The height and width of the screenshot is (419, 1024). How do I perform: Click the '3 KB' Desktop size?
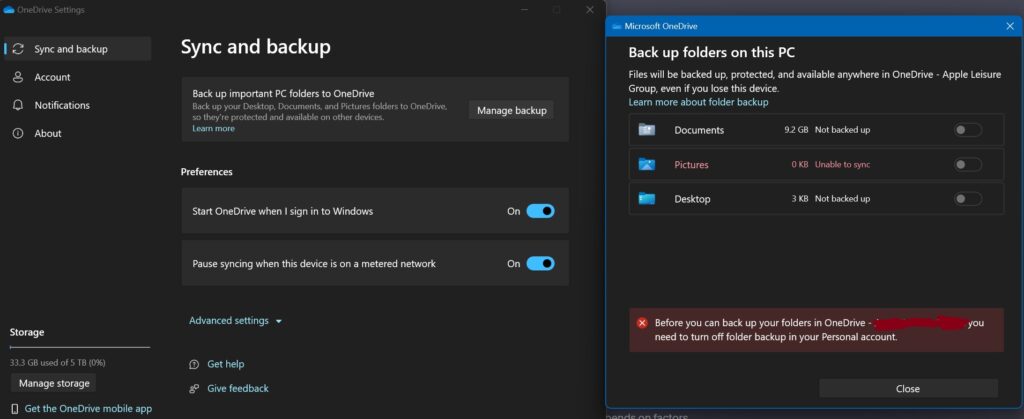[800, 198]
